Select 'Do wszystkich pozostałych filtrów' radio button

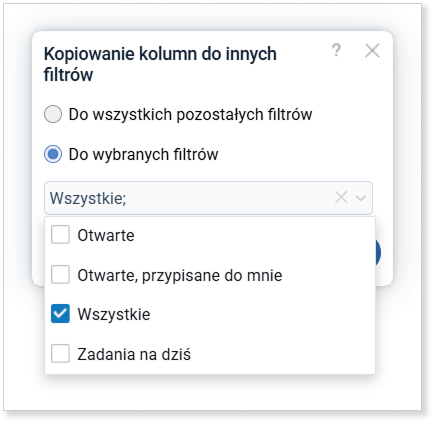coord(53,114)
